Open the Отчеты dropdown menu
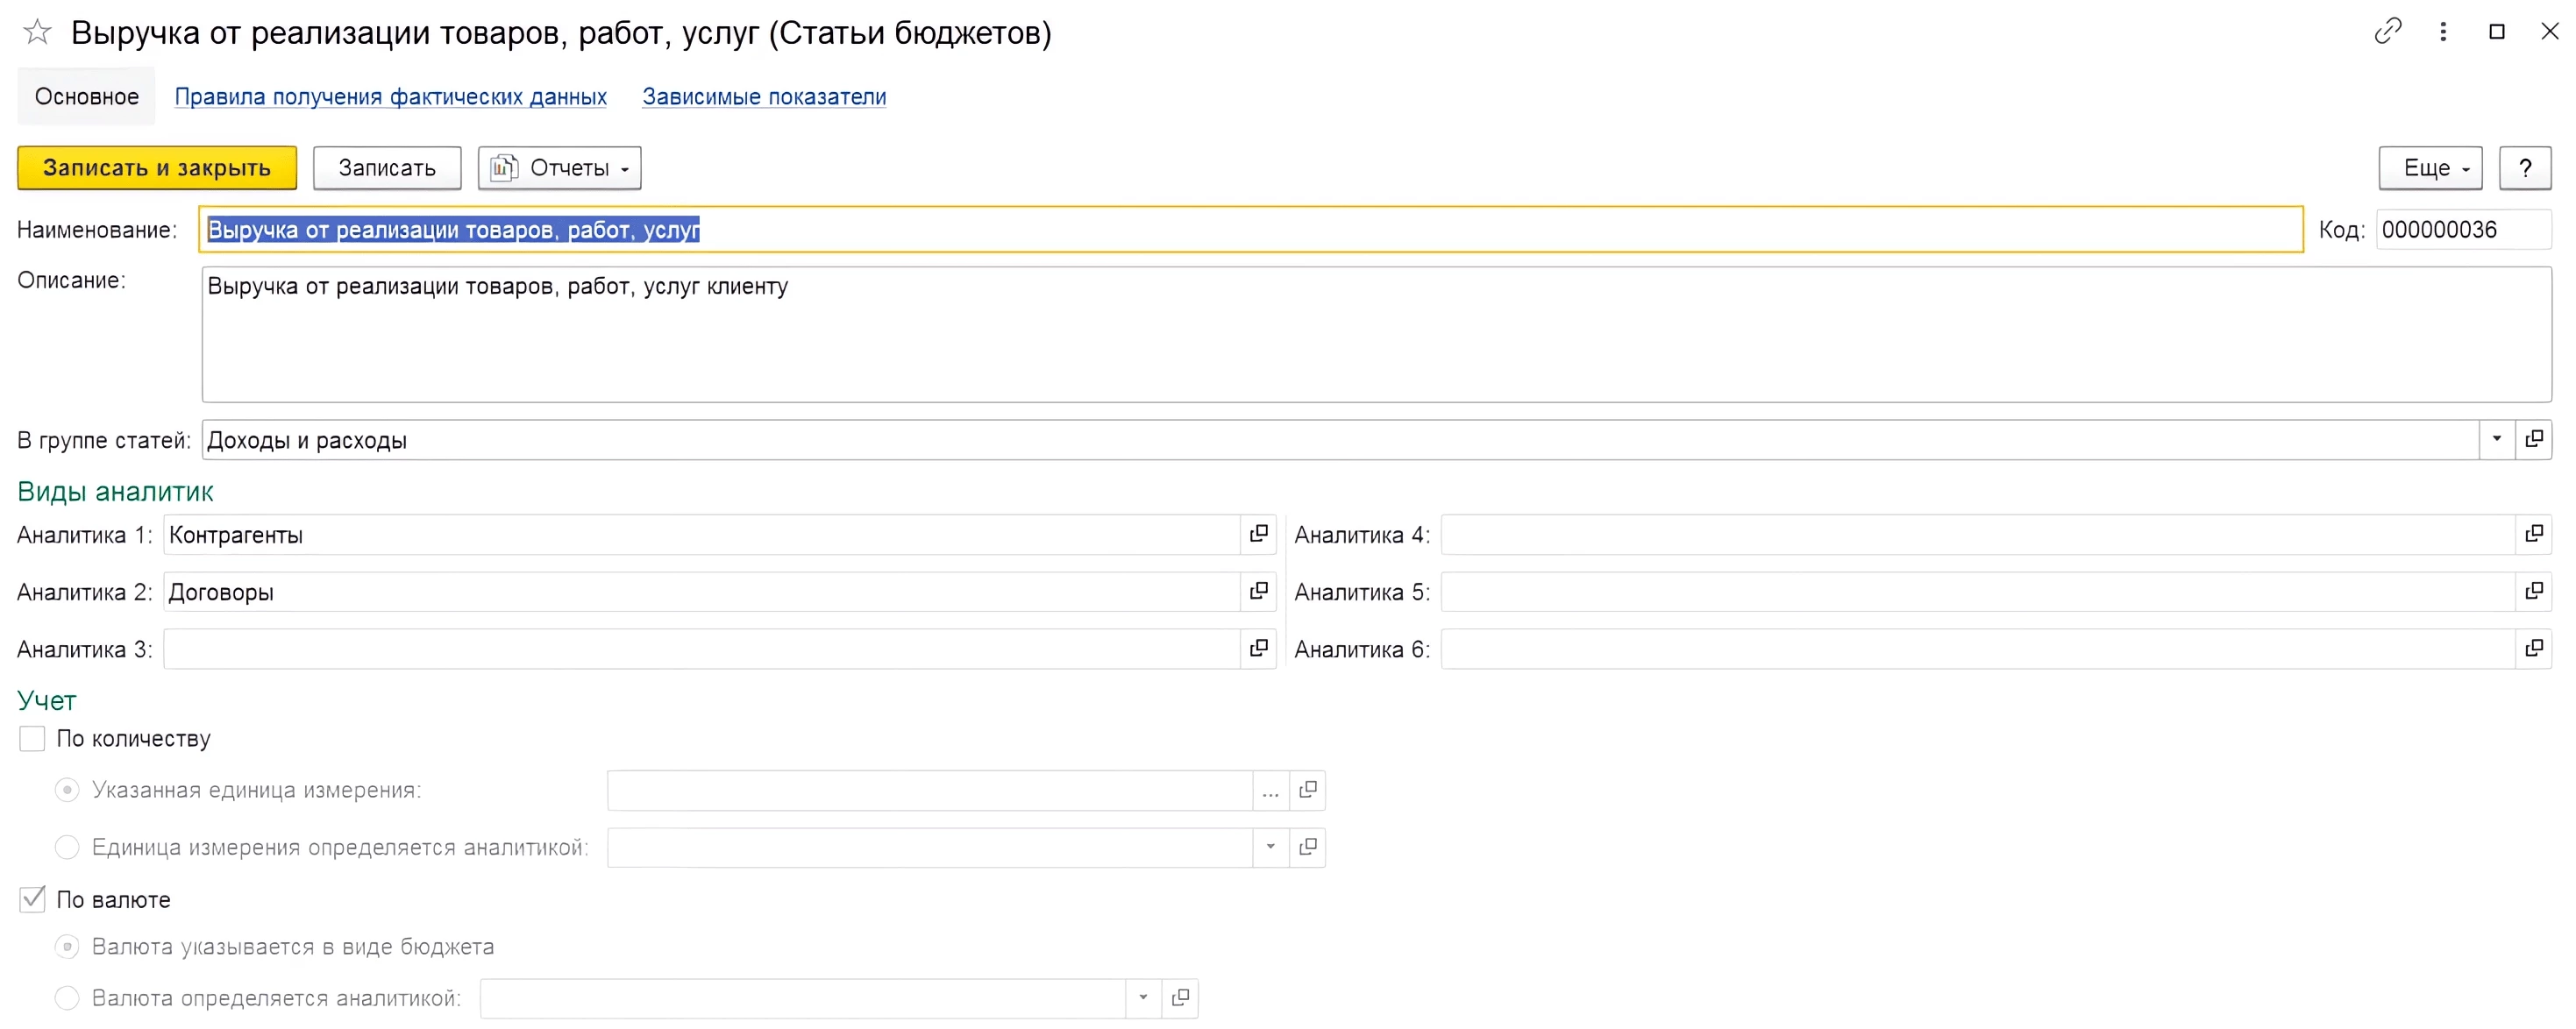The image size is (2576, 1029). [559, 168]
